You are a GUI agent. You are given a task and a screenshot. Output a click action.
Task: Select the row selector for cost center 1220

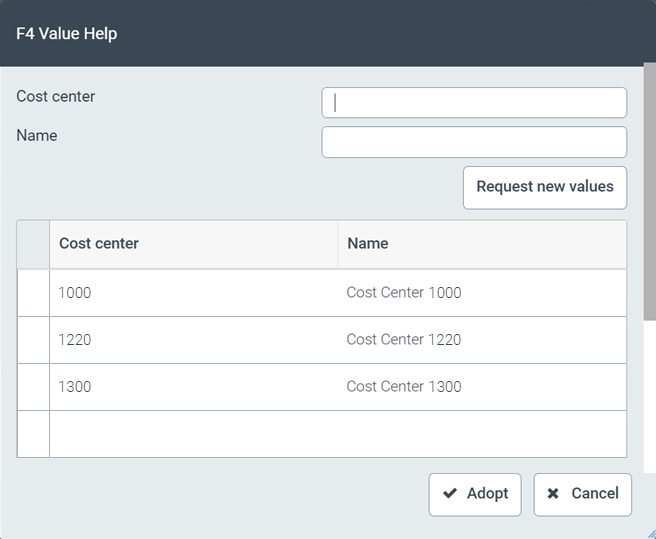coord(33,340)
